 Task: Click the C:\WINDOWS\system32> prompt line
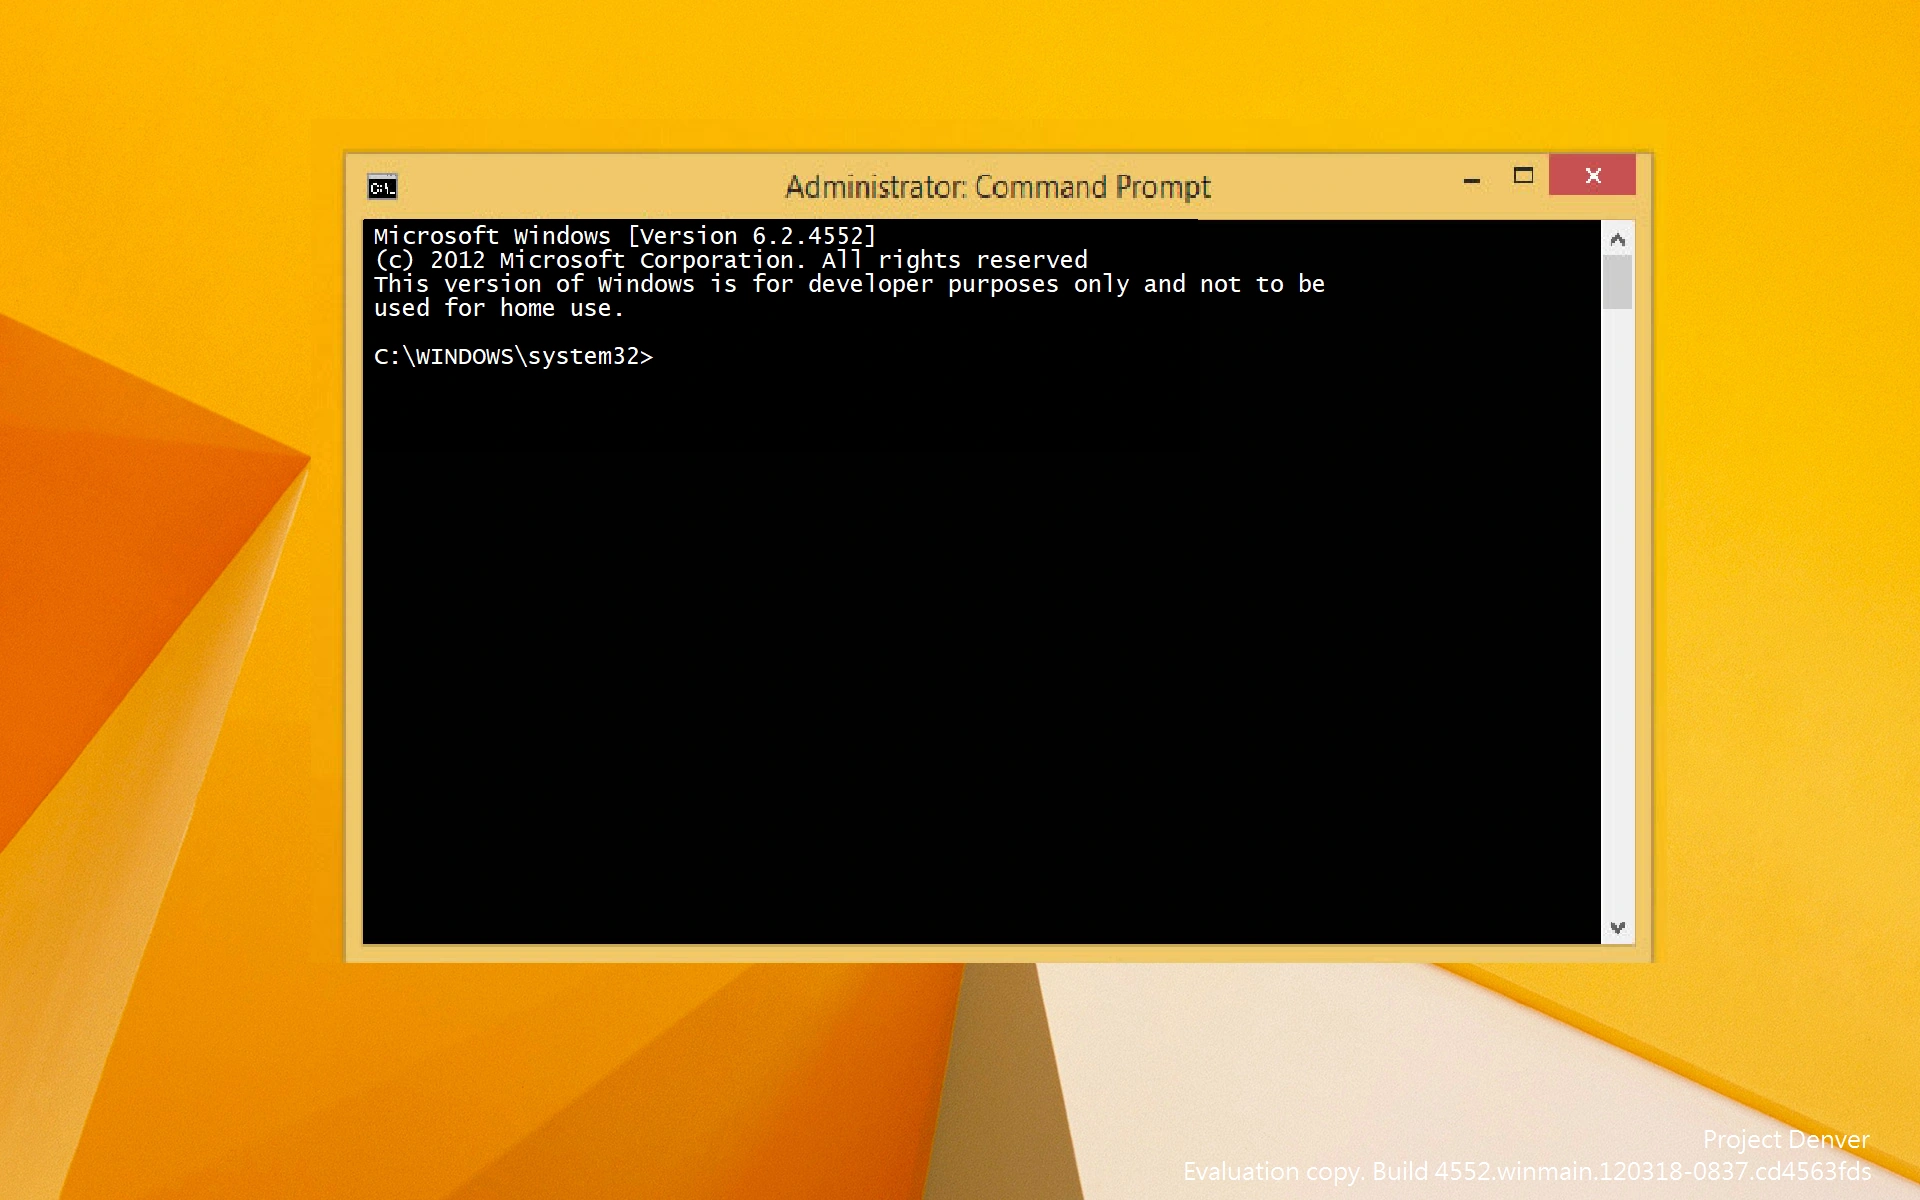click(x=513, y=357)
